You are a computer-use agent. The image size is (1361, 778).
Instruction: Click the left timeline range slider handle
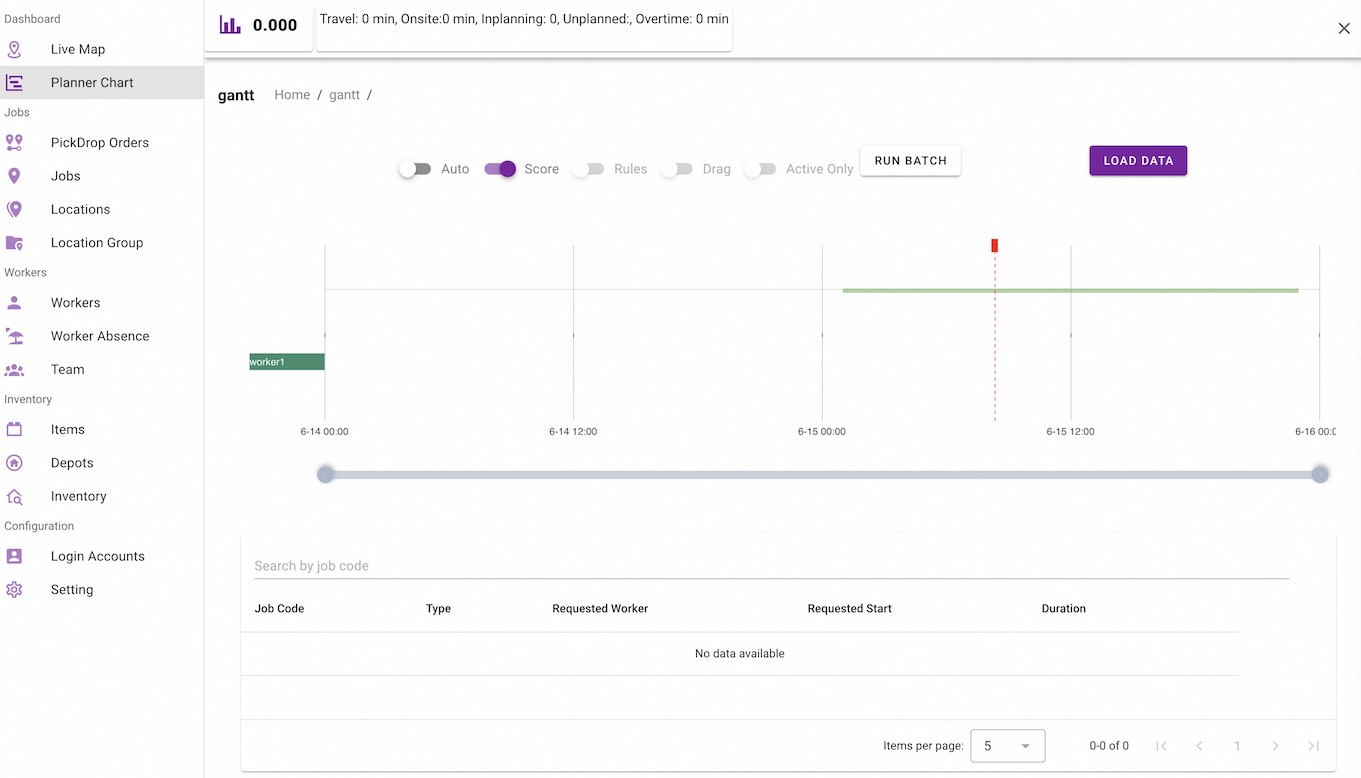[325, 474]
